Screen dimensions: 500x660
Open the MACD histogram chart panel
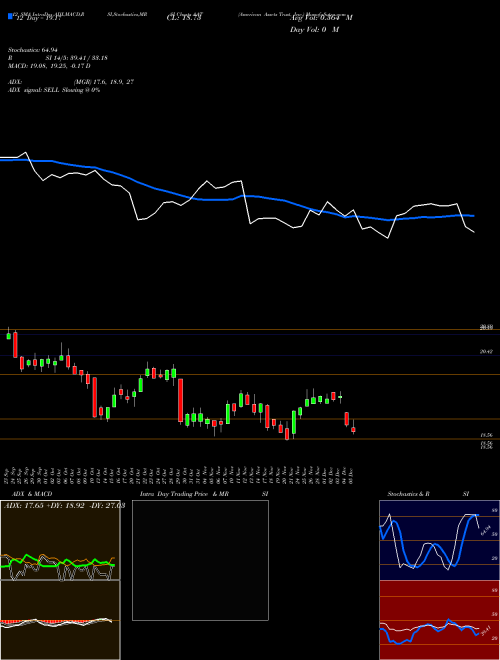pyautogui.click(x=60, y=620)
